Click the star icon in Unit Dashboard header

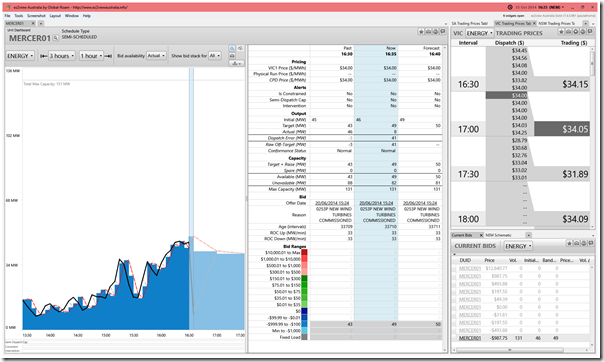(421, 32)
